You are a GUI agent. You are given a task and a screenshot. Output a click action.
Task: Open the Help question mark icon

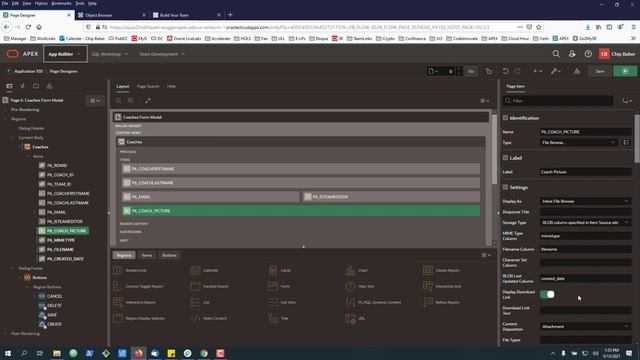pos(588,54)
